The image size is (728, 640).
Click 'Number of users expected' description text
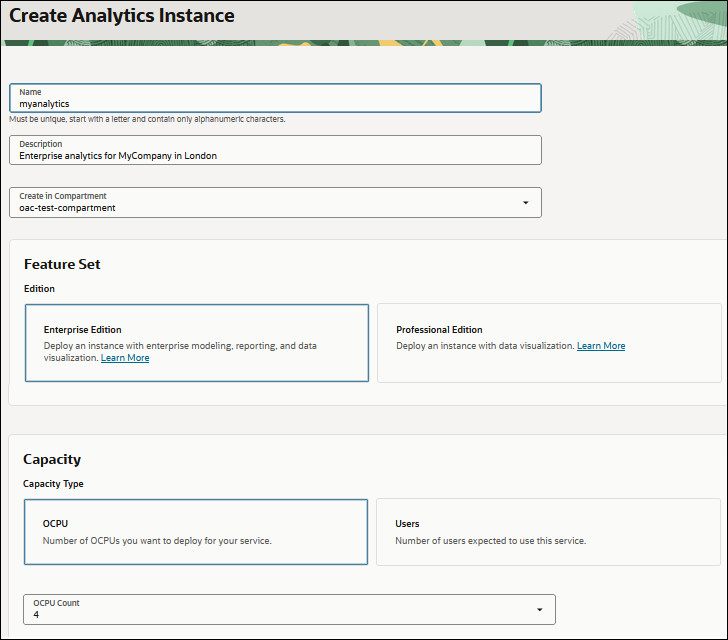[490, 541]
